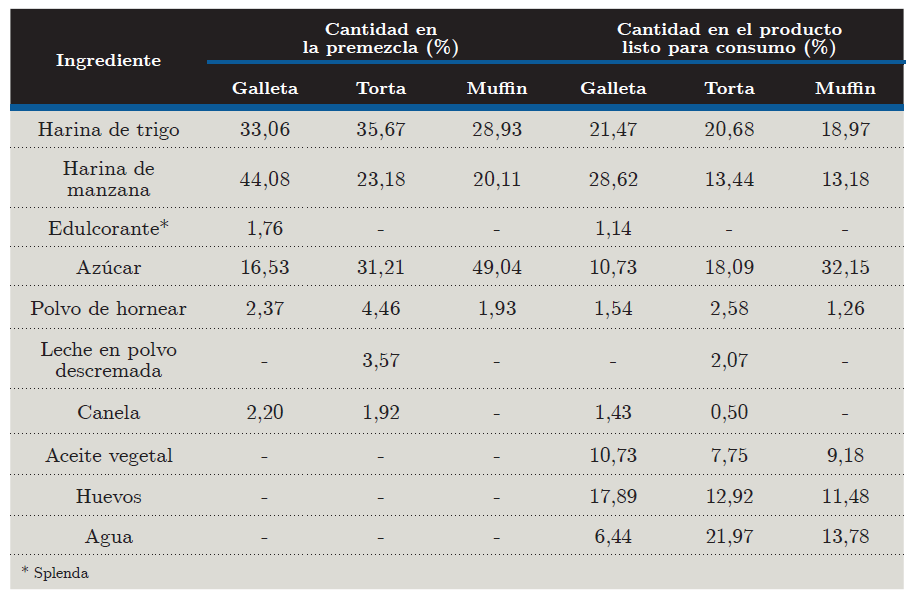Select the "Canela" ingredient label
This screenshot has width=912, height=597.
coord(108,412)
